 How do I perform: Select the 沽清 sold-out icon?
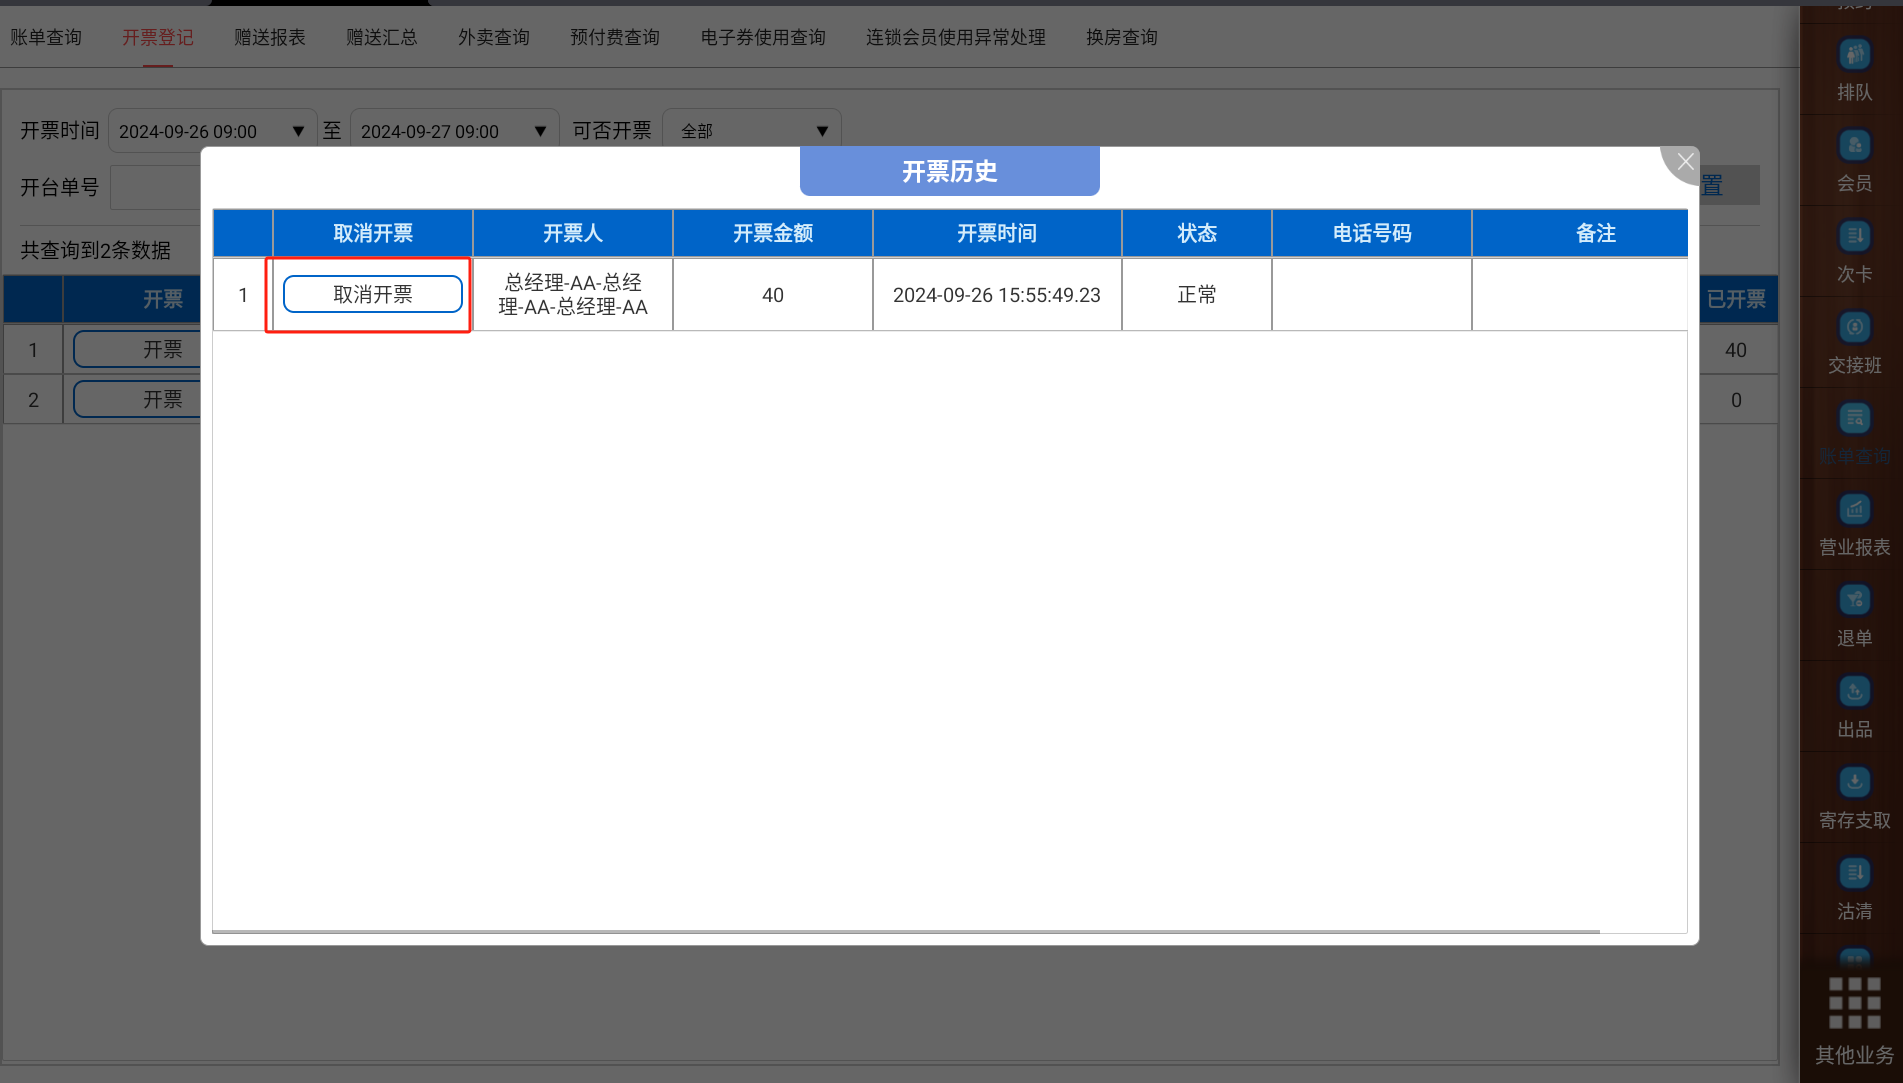(1854, 874)
